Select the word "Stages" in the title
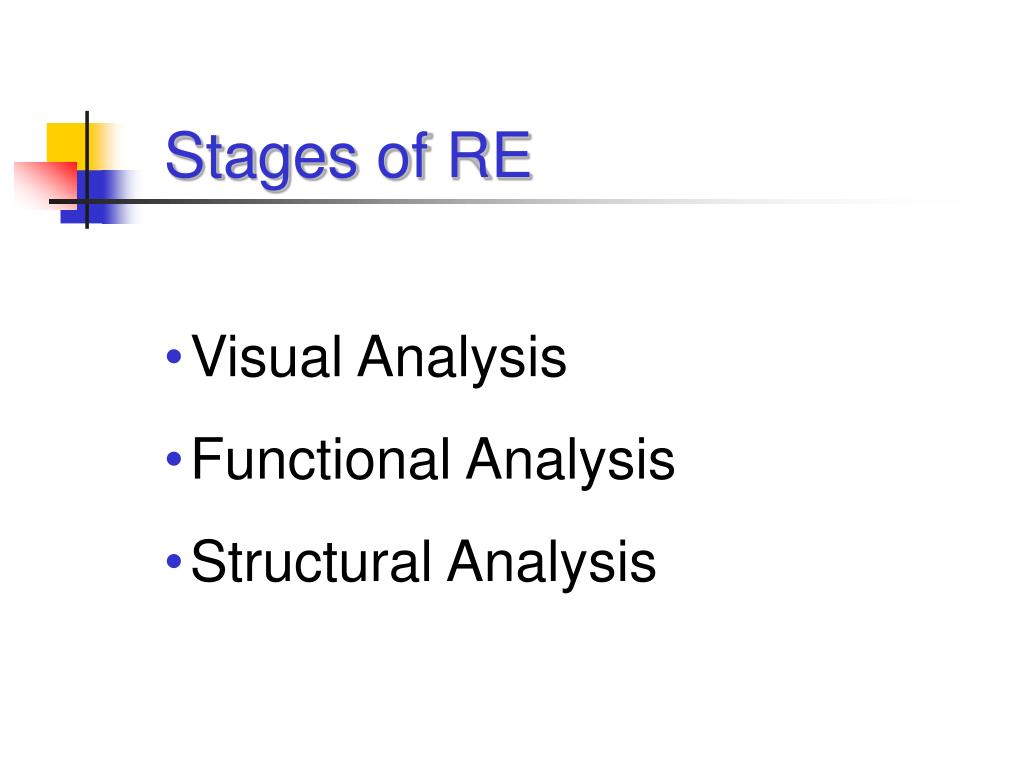The height and width of the screenshot is (768, 1024). (x=261, y=159)
